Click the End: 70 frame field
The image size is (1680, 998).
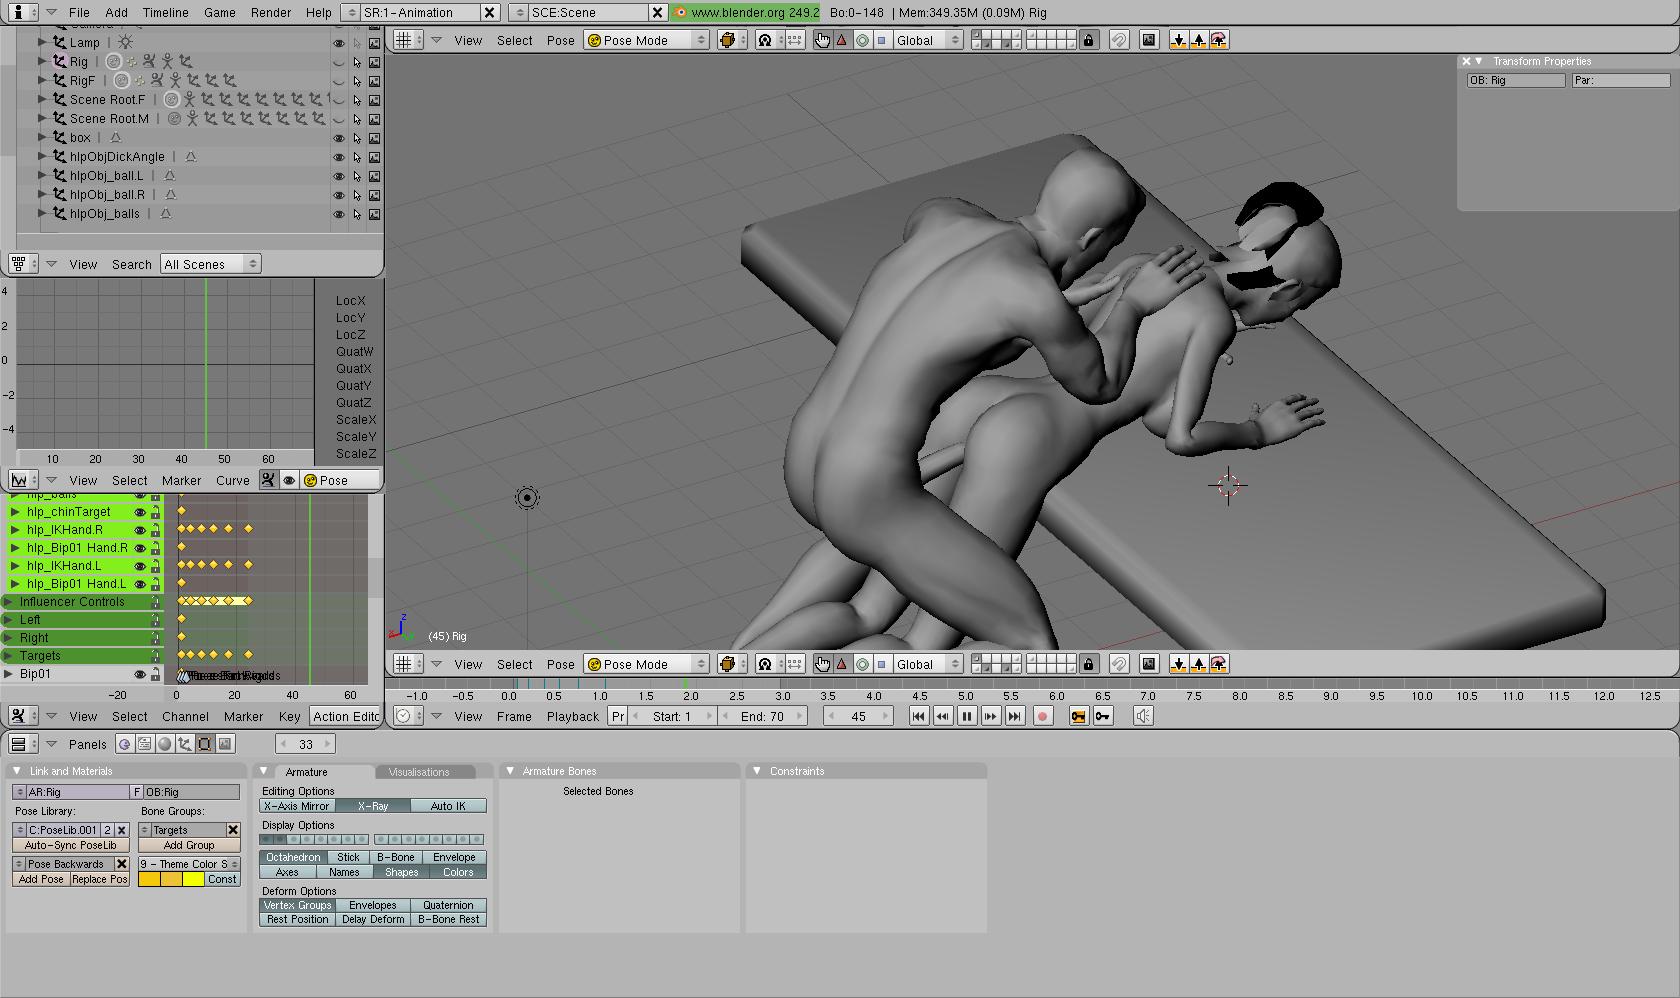point(762,716)
